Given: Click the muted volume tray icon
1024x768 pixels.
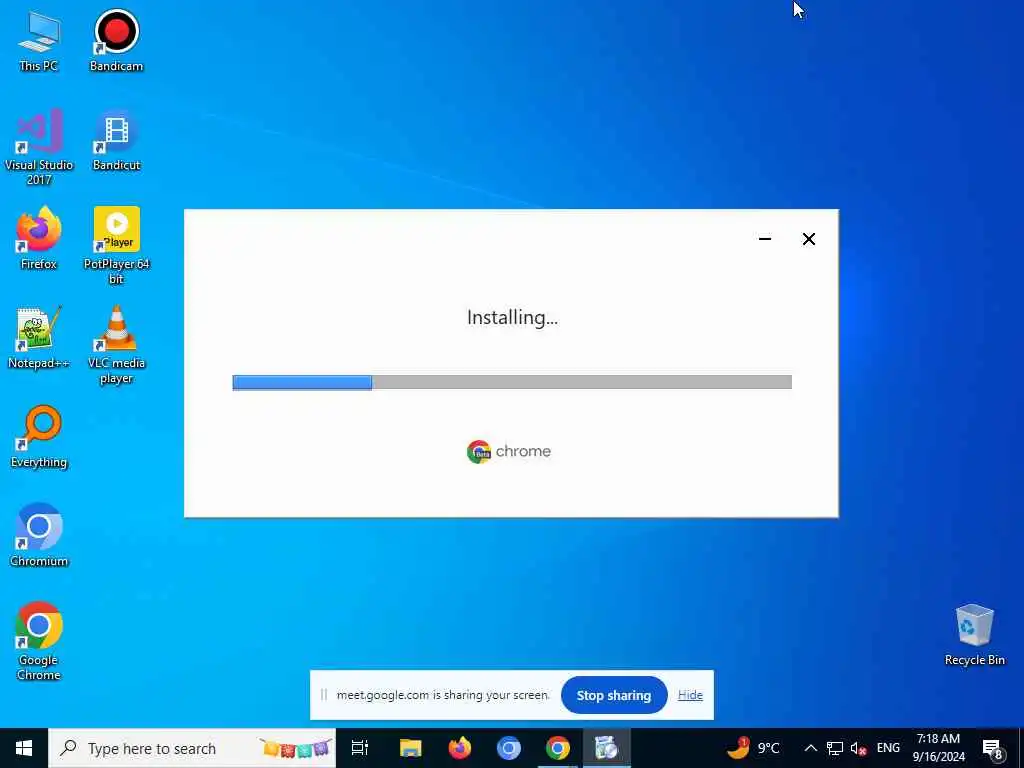Looking at the screenshot, I should coord(858,748).
